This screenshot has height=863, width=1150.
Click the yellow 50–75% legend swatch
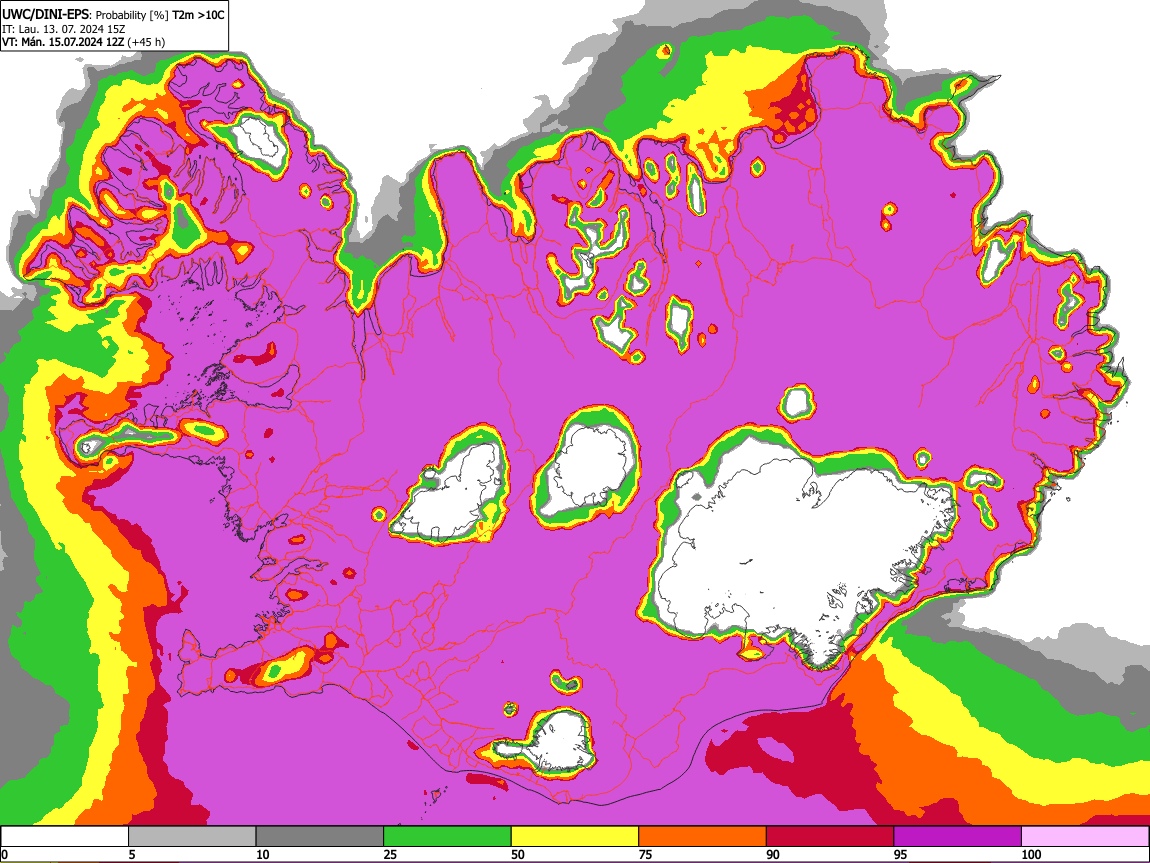point(575,837)
